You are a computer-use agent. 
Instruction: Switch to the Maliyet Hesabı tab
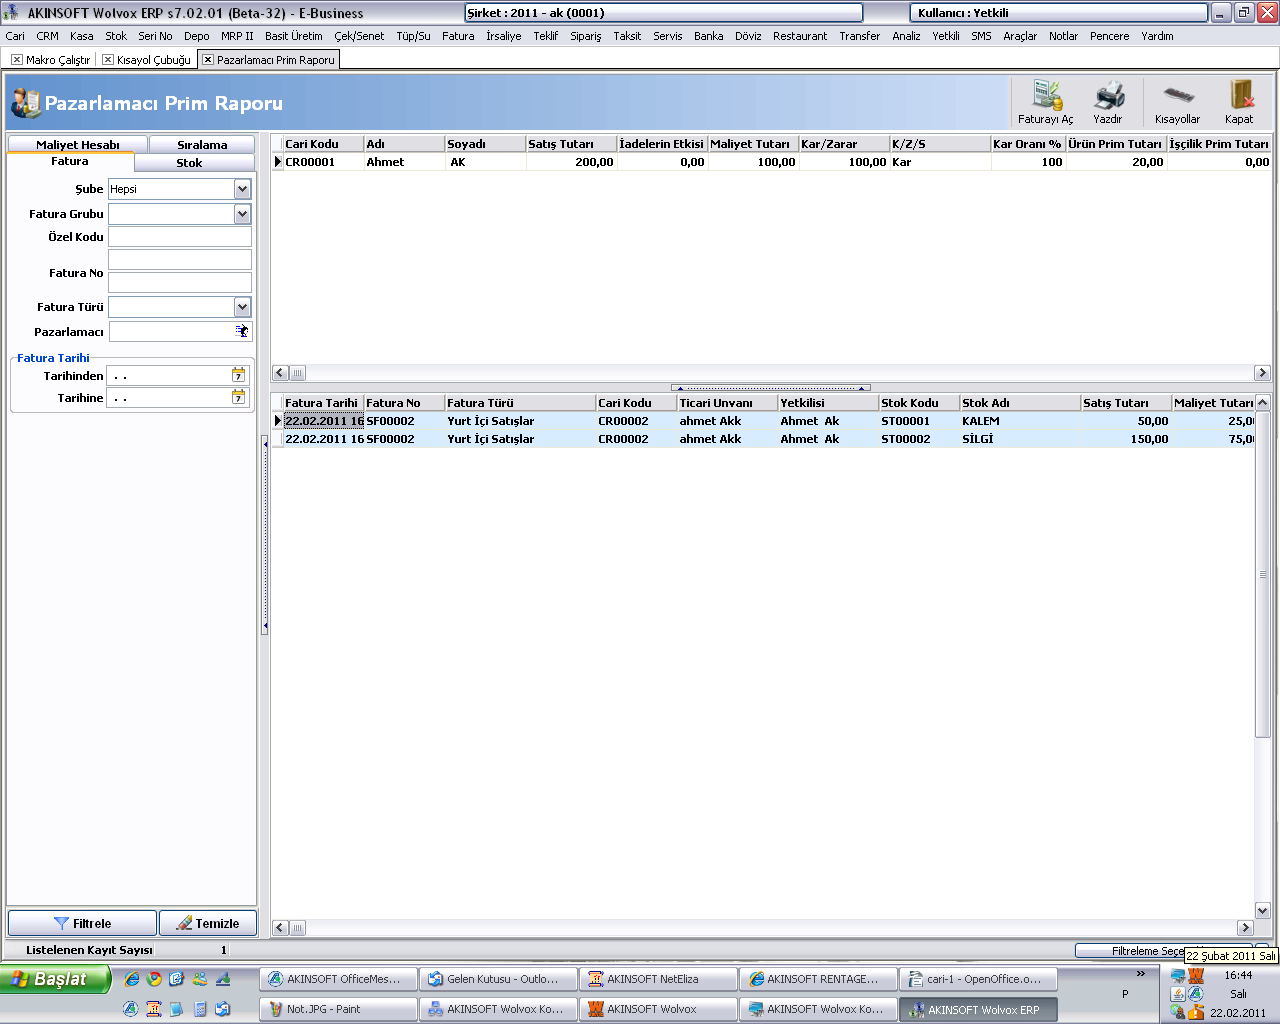(78, 145)
